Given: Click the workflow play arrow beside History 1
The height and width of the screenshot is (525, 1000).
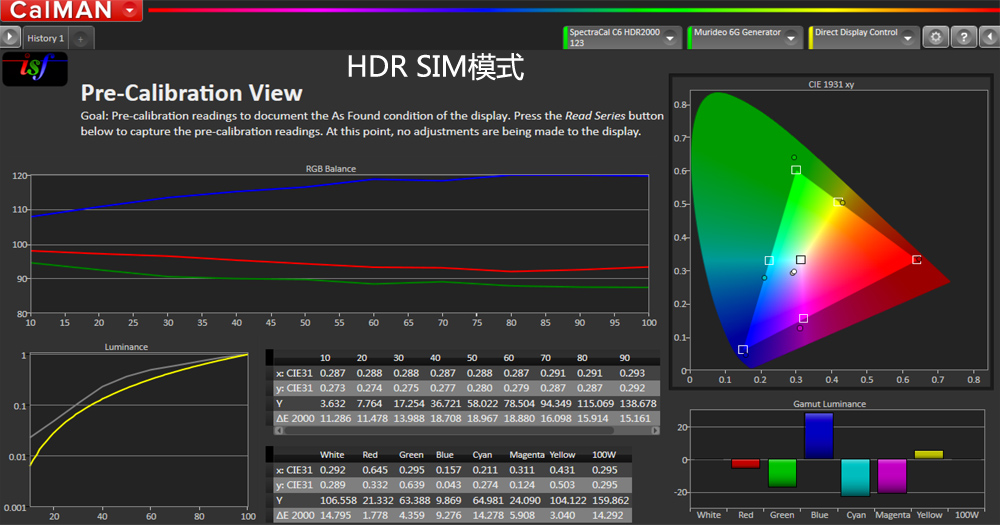Looking at the screenshot, I should coord(10,38).
